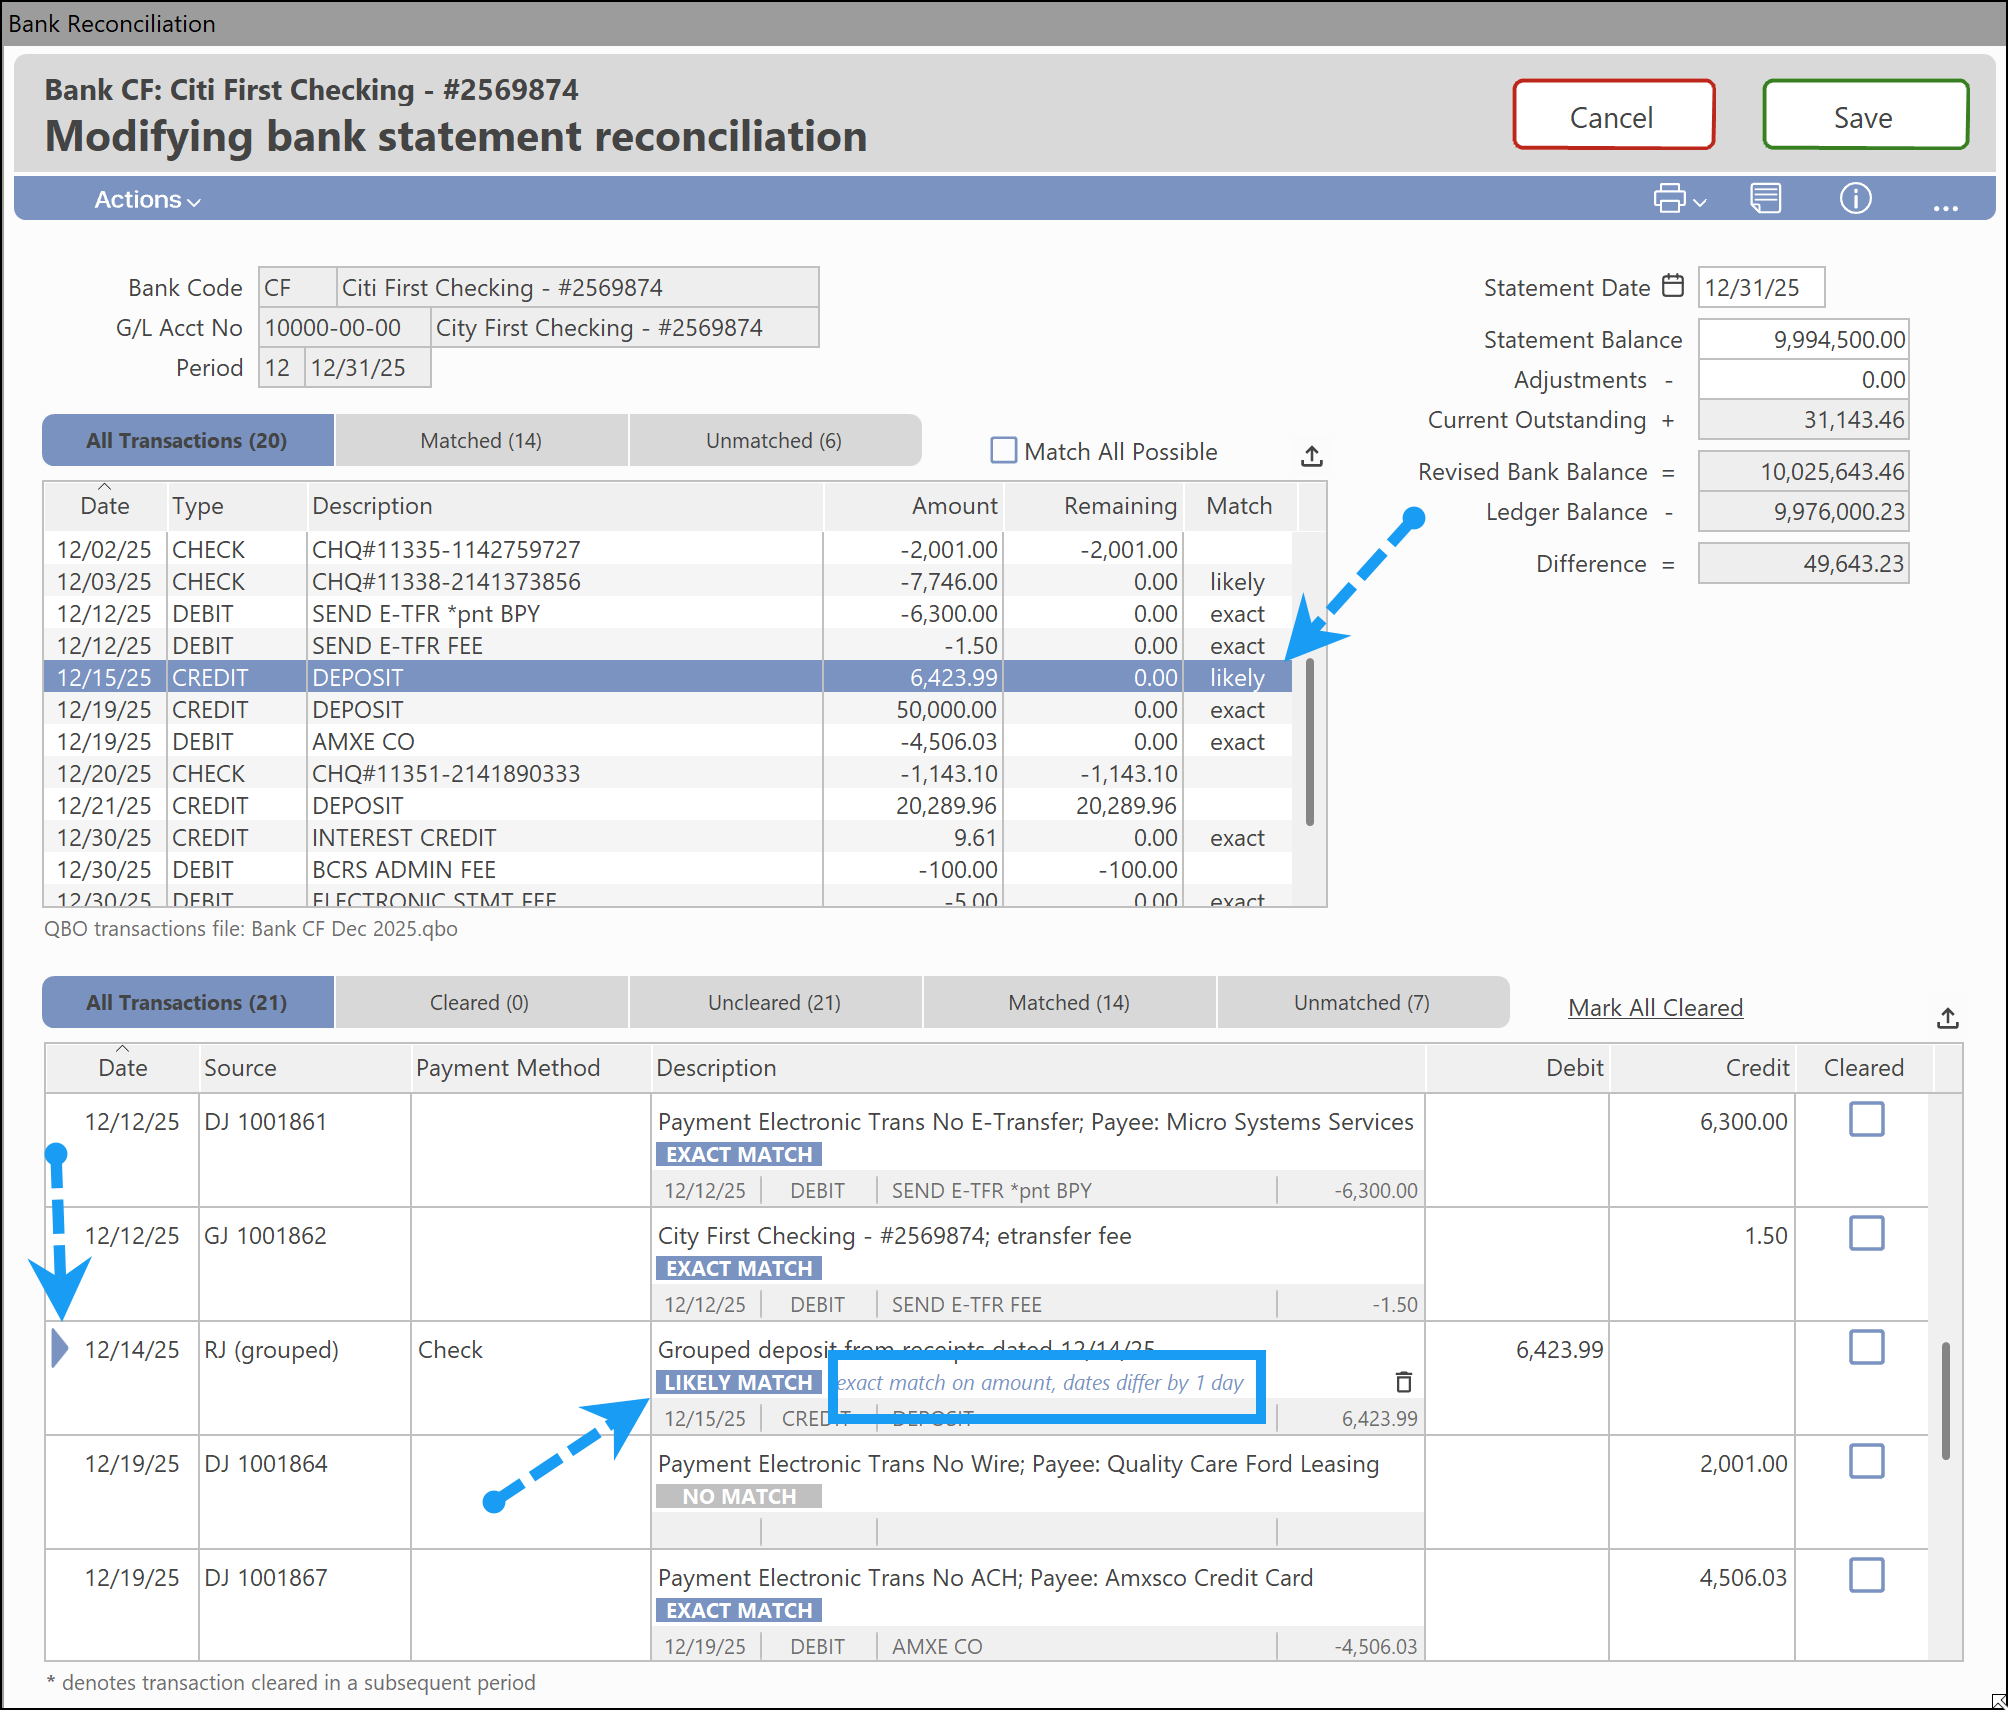Open the notes icon in toolbar
The image size is (2008, 1710).
click(1765, 198)
